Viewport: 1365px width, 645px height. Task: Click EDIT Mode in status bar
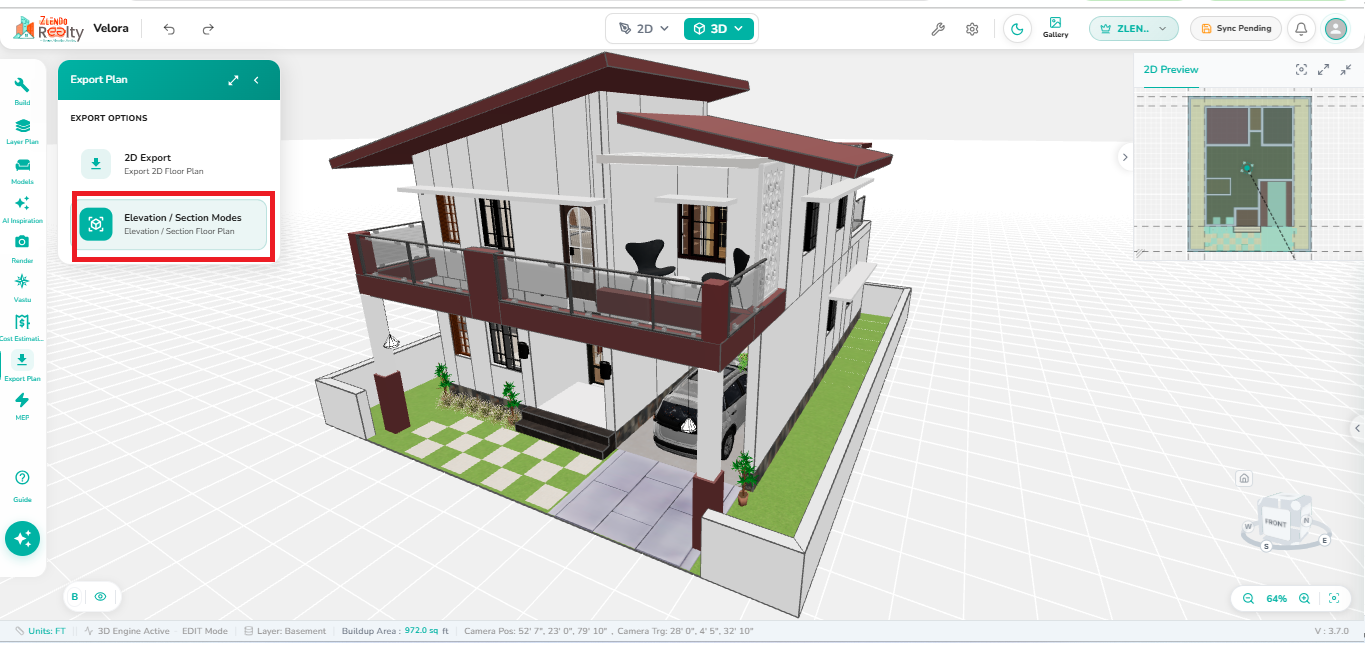[x=204, y=631]
